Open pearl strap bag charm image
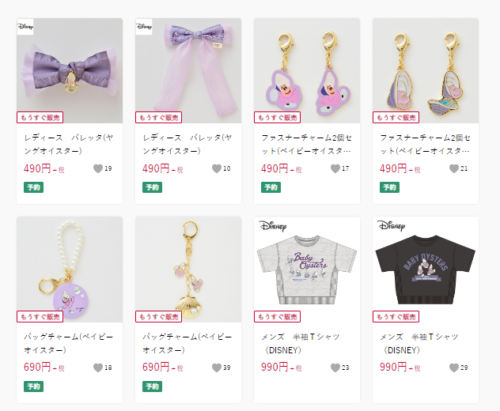 70,269
